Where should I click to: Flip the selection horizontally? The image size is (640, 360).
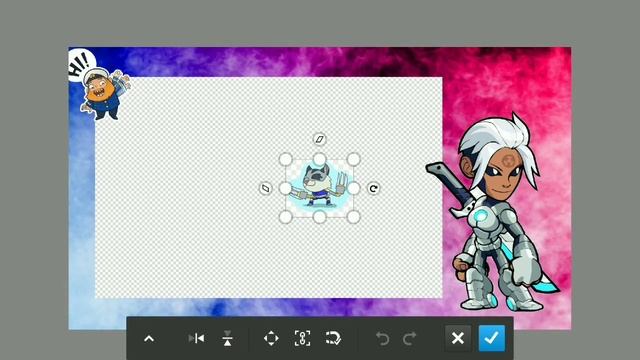coord(197,338)
